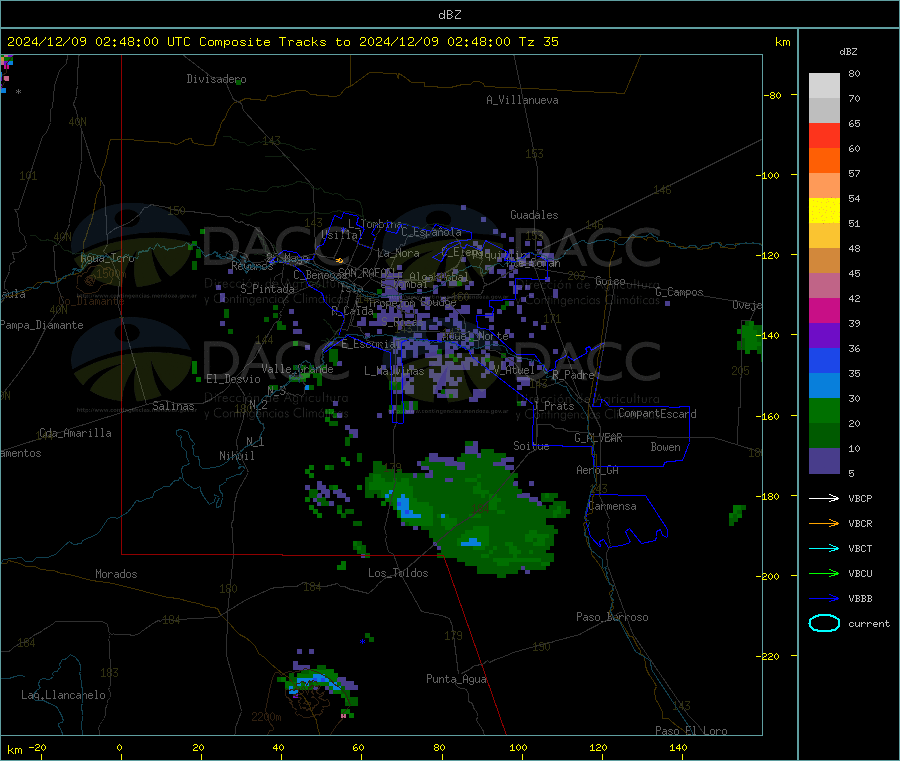Screen dimensions: 900x761
Task: Click the J_Prats label
Action: point(554,406)
